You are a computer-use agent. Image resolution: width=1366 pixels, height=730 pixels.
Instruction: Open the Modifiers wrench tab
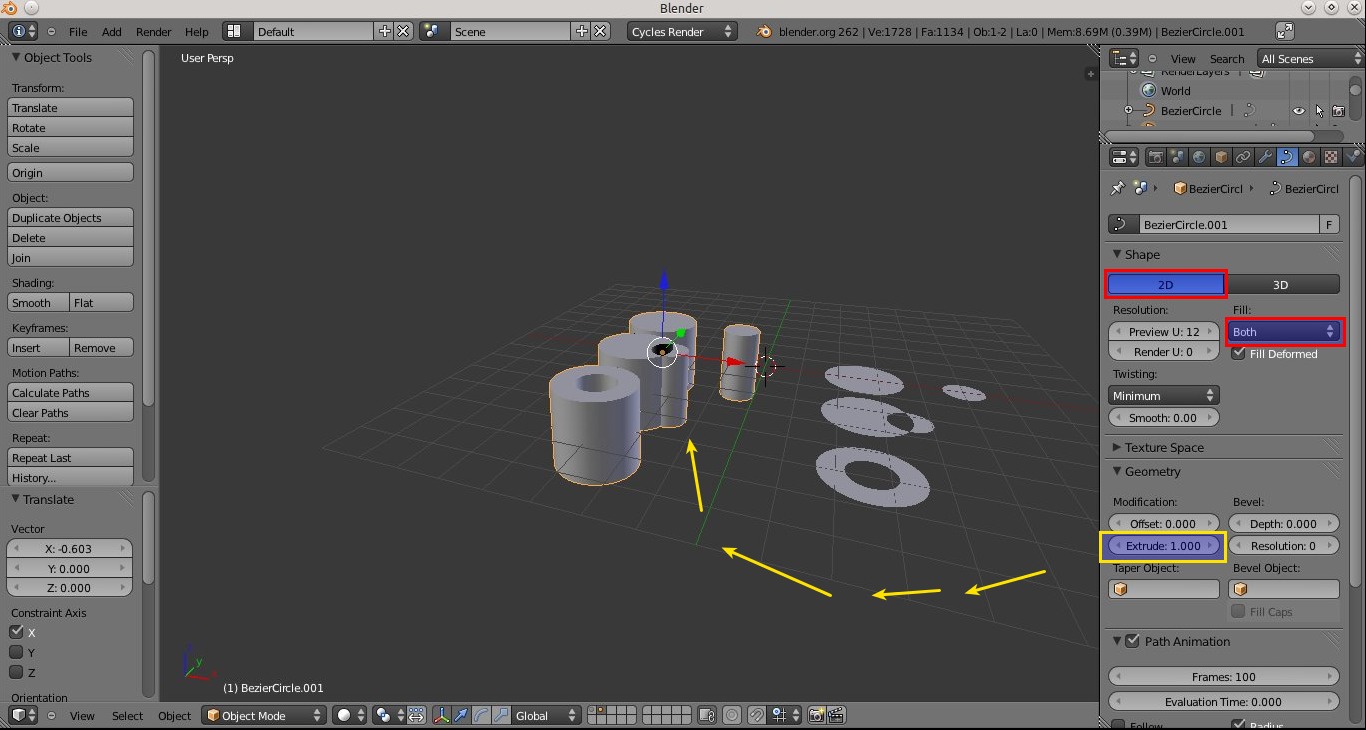tap(1265, 157)
